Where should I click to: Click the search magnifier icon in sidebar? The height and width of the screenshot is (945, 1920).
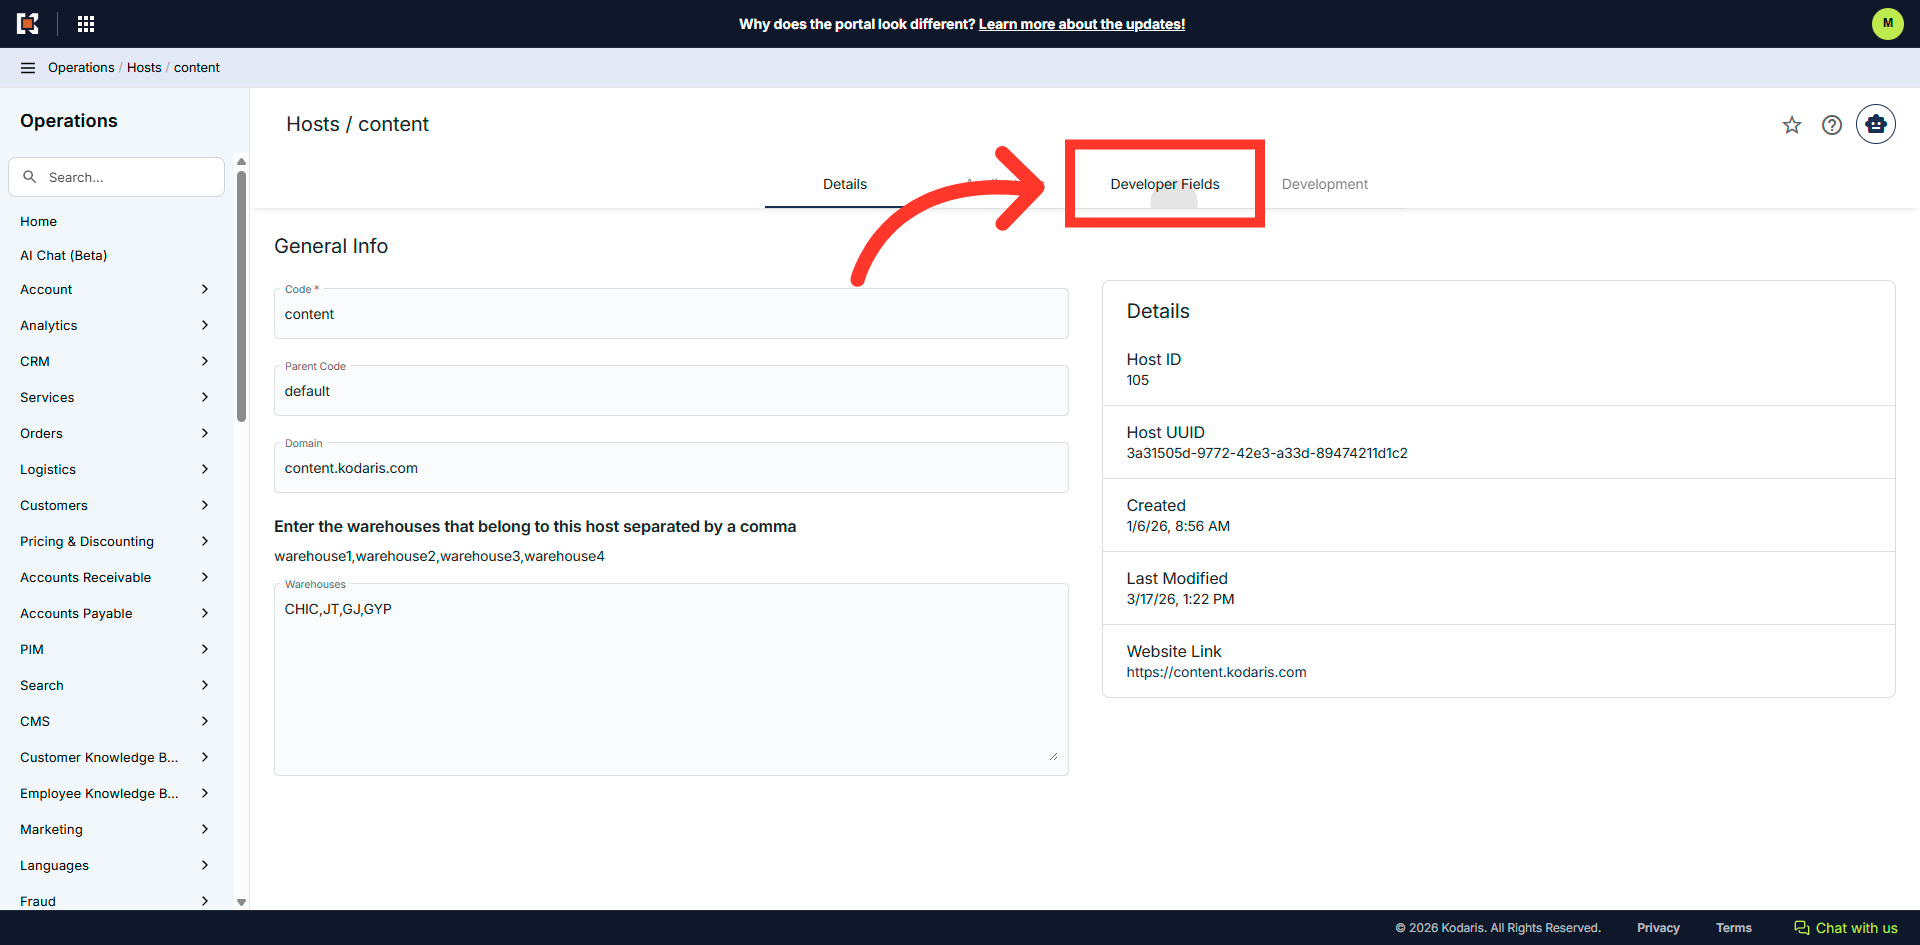(x=30, y=177)
